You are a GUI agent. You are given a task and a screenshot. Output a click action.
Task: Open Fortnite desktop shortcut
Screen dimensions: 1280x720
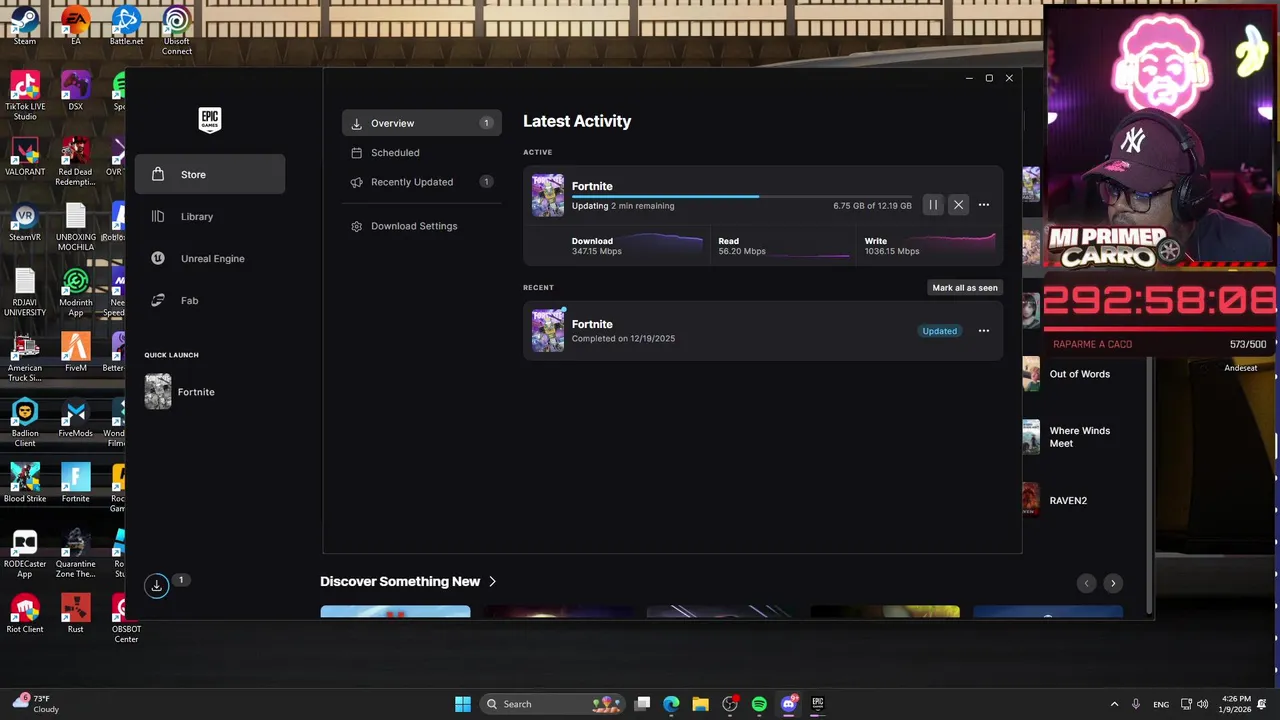76,483
